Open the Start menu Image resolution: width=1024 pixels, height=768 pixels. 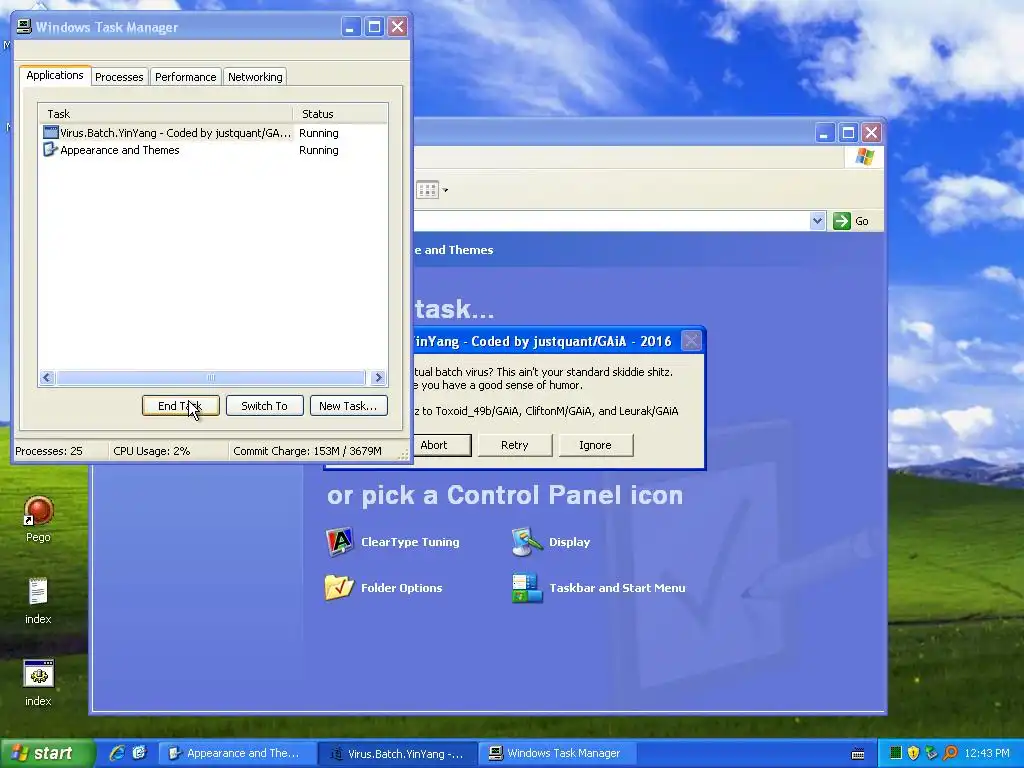click(46, 753)
